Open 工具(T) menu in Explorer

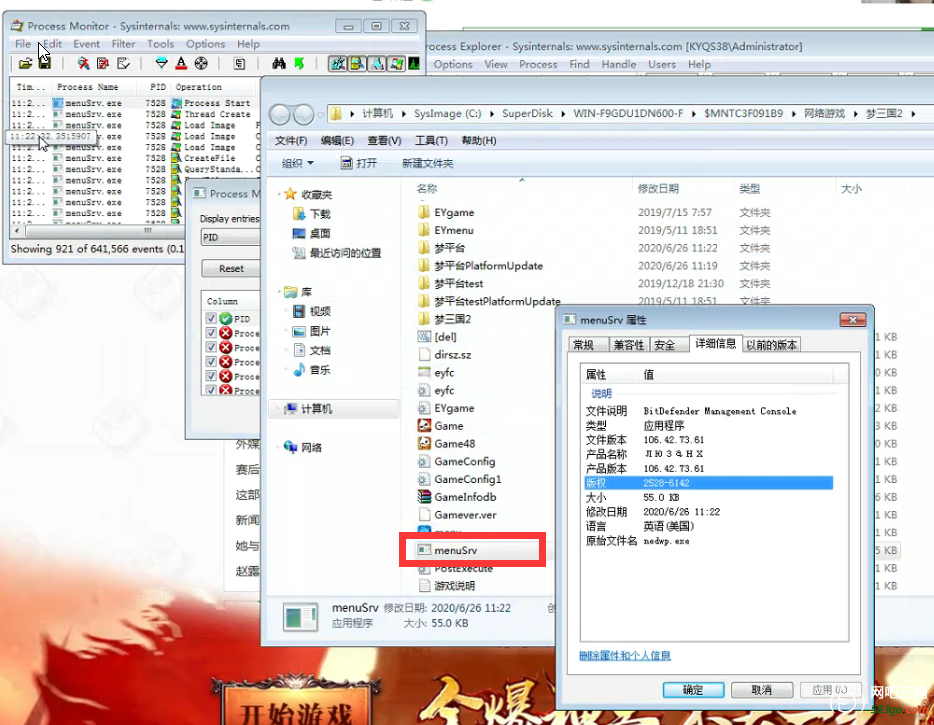[x=431, y=141]
